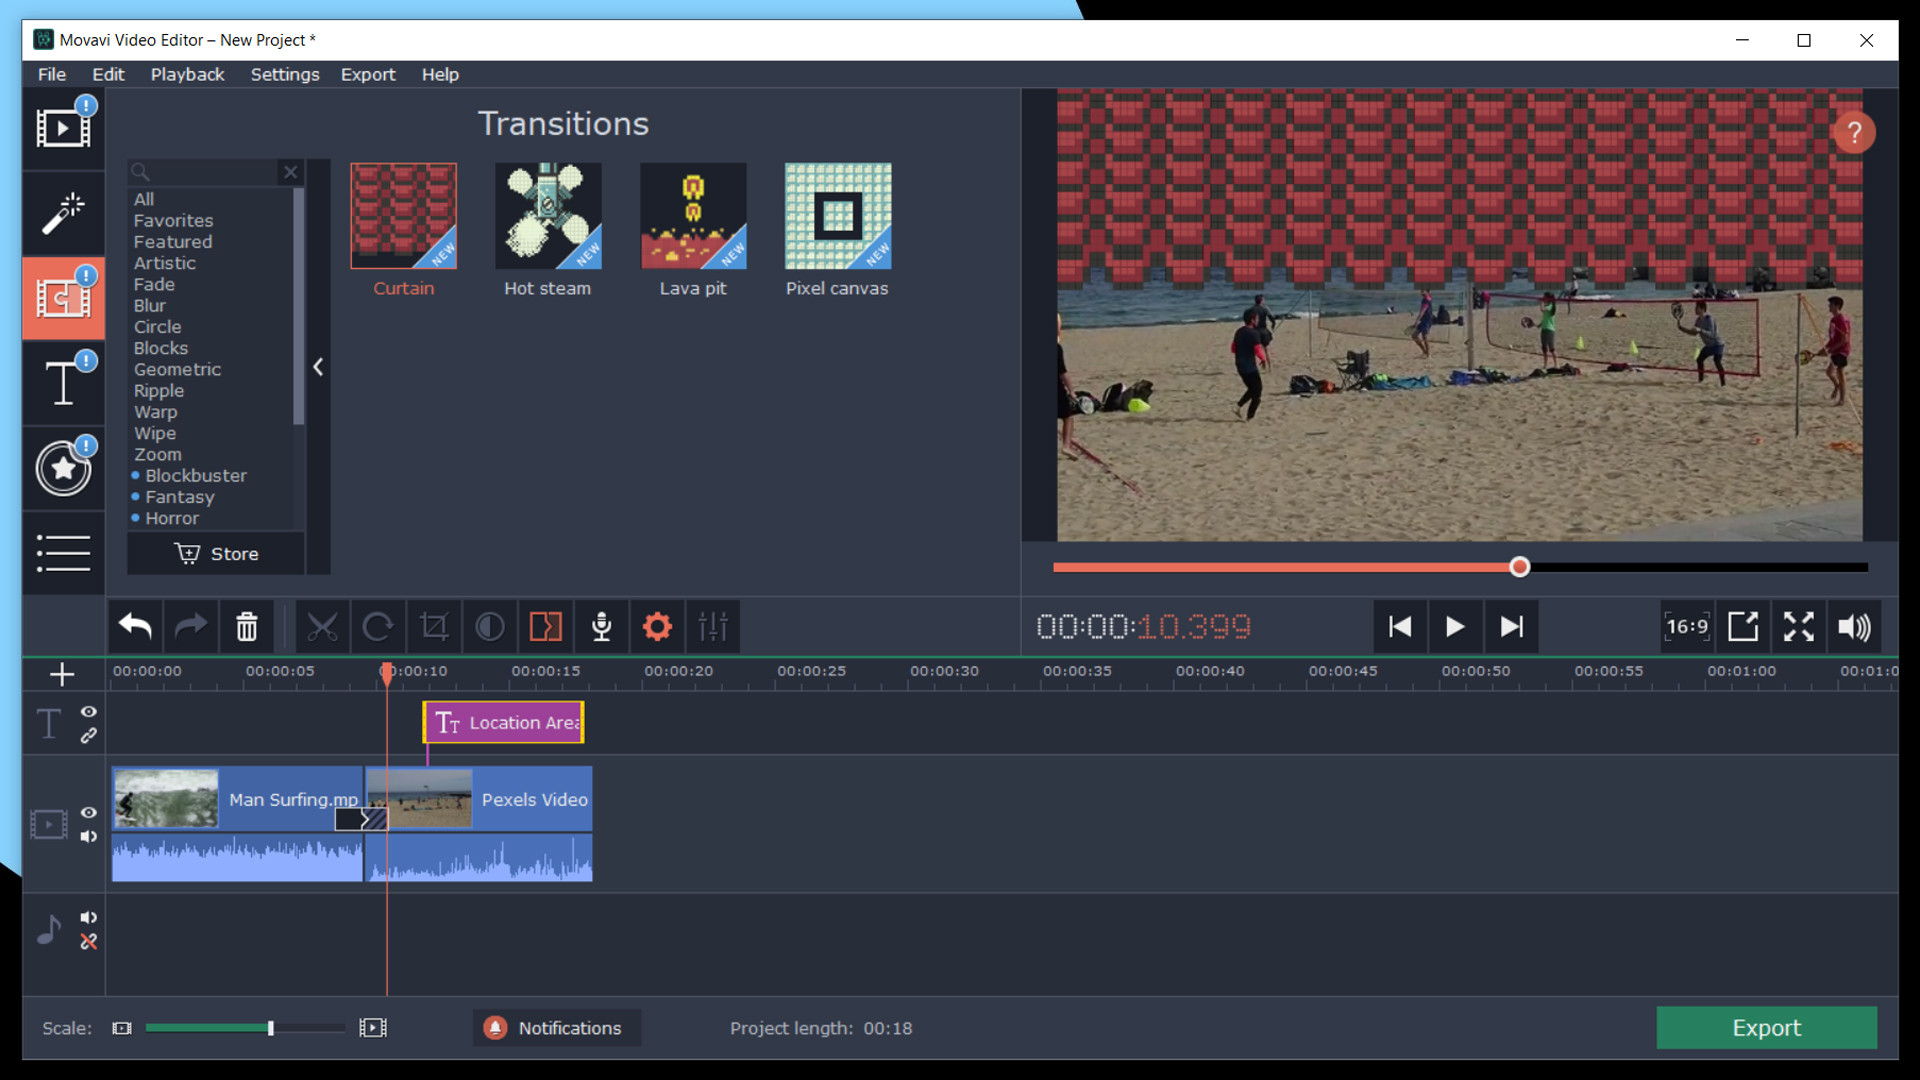The image size is (1920, 1080).
Task: Expand the Fantasy transitions category
Action: tap(177, 496)
